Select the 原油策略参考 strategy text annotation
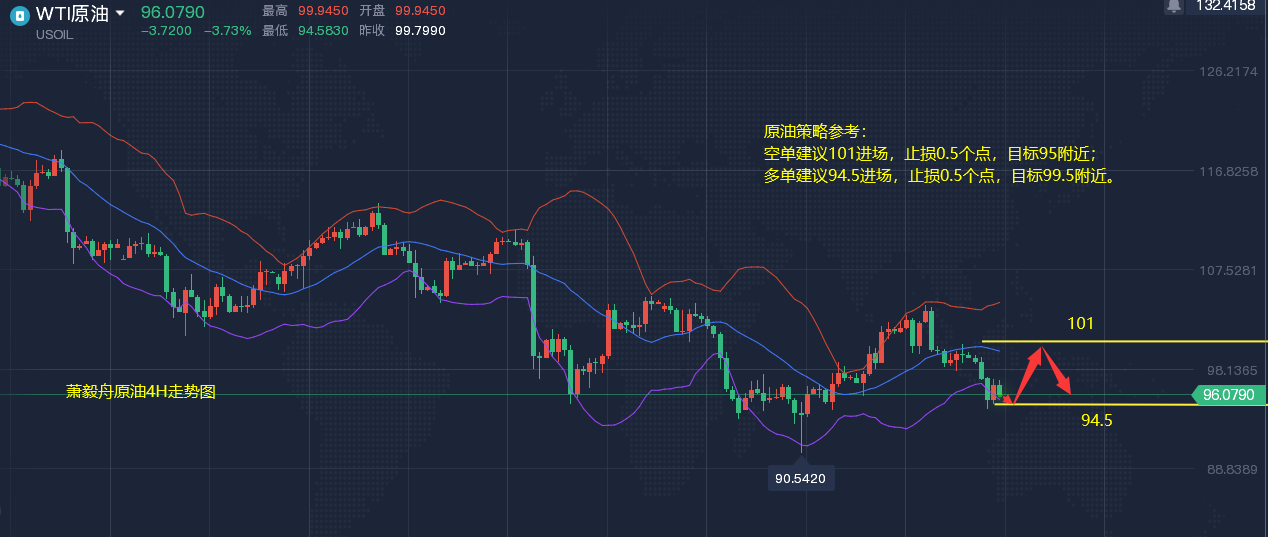The width and height of the screenshot is (1268, 537). point(938,154)
